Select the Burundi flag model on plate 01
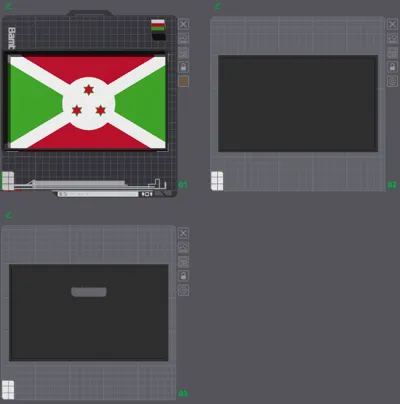 (88, 102)
